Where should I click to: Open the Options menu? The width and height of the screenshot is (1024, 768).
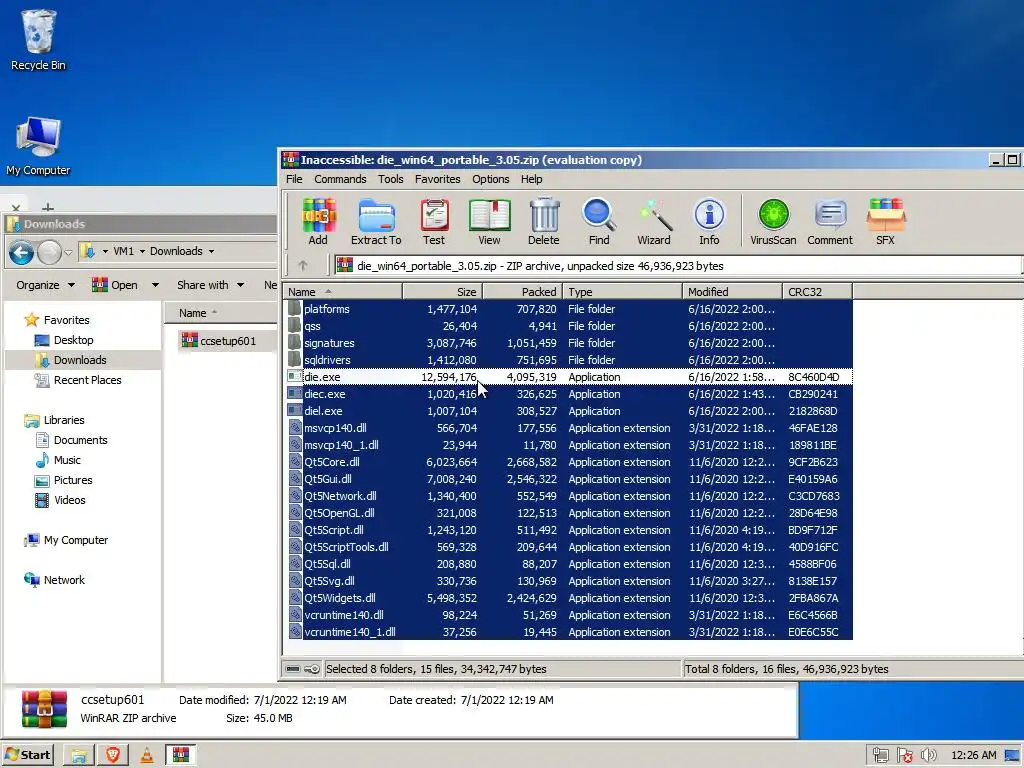click(490, 179)
